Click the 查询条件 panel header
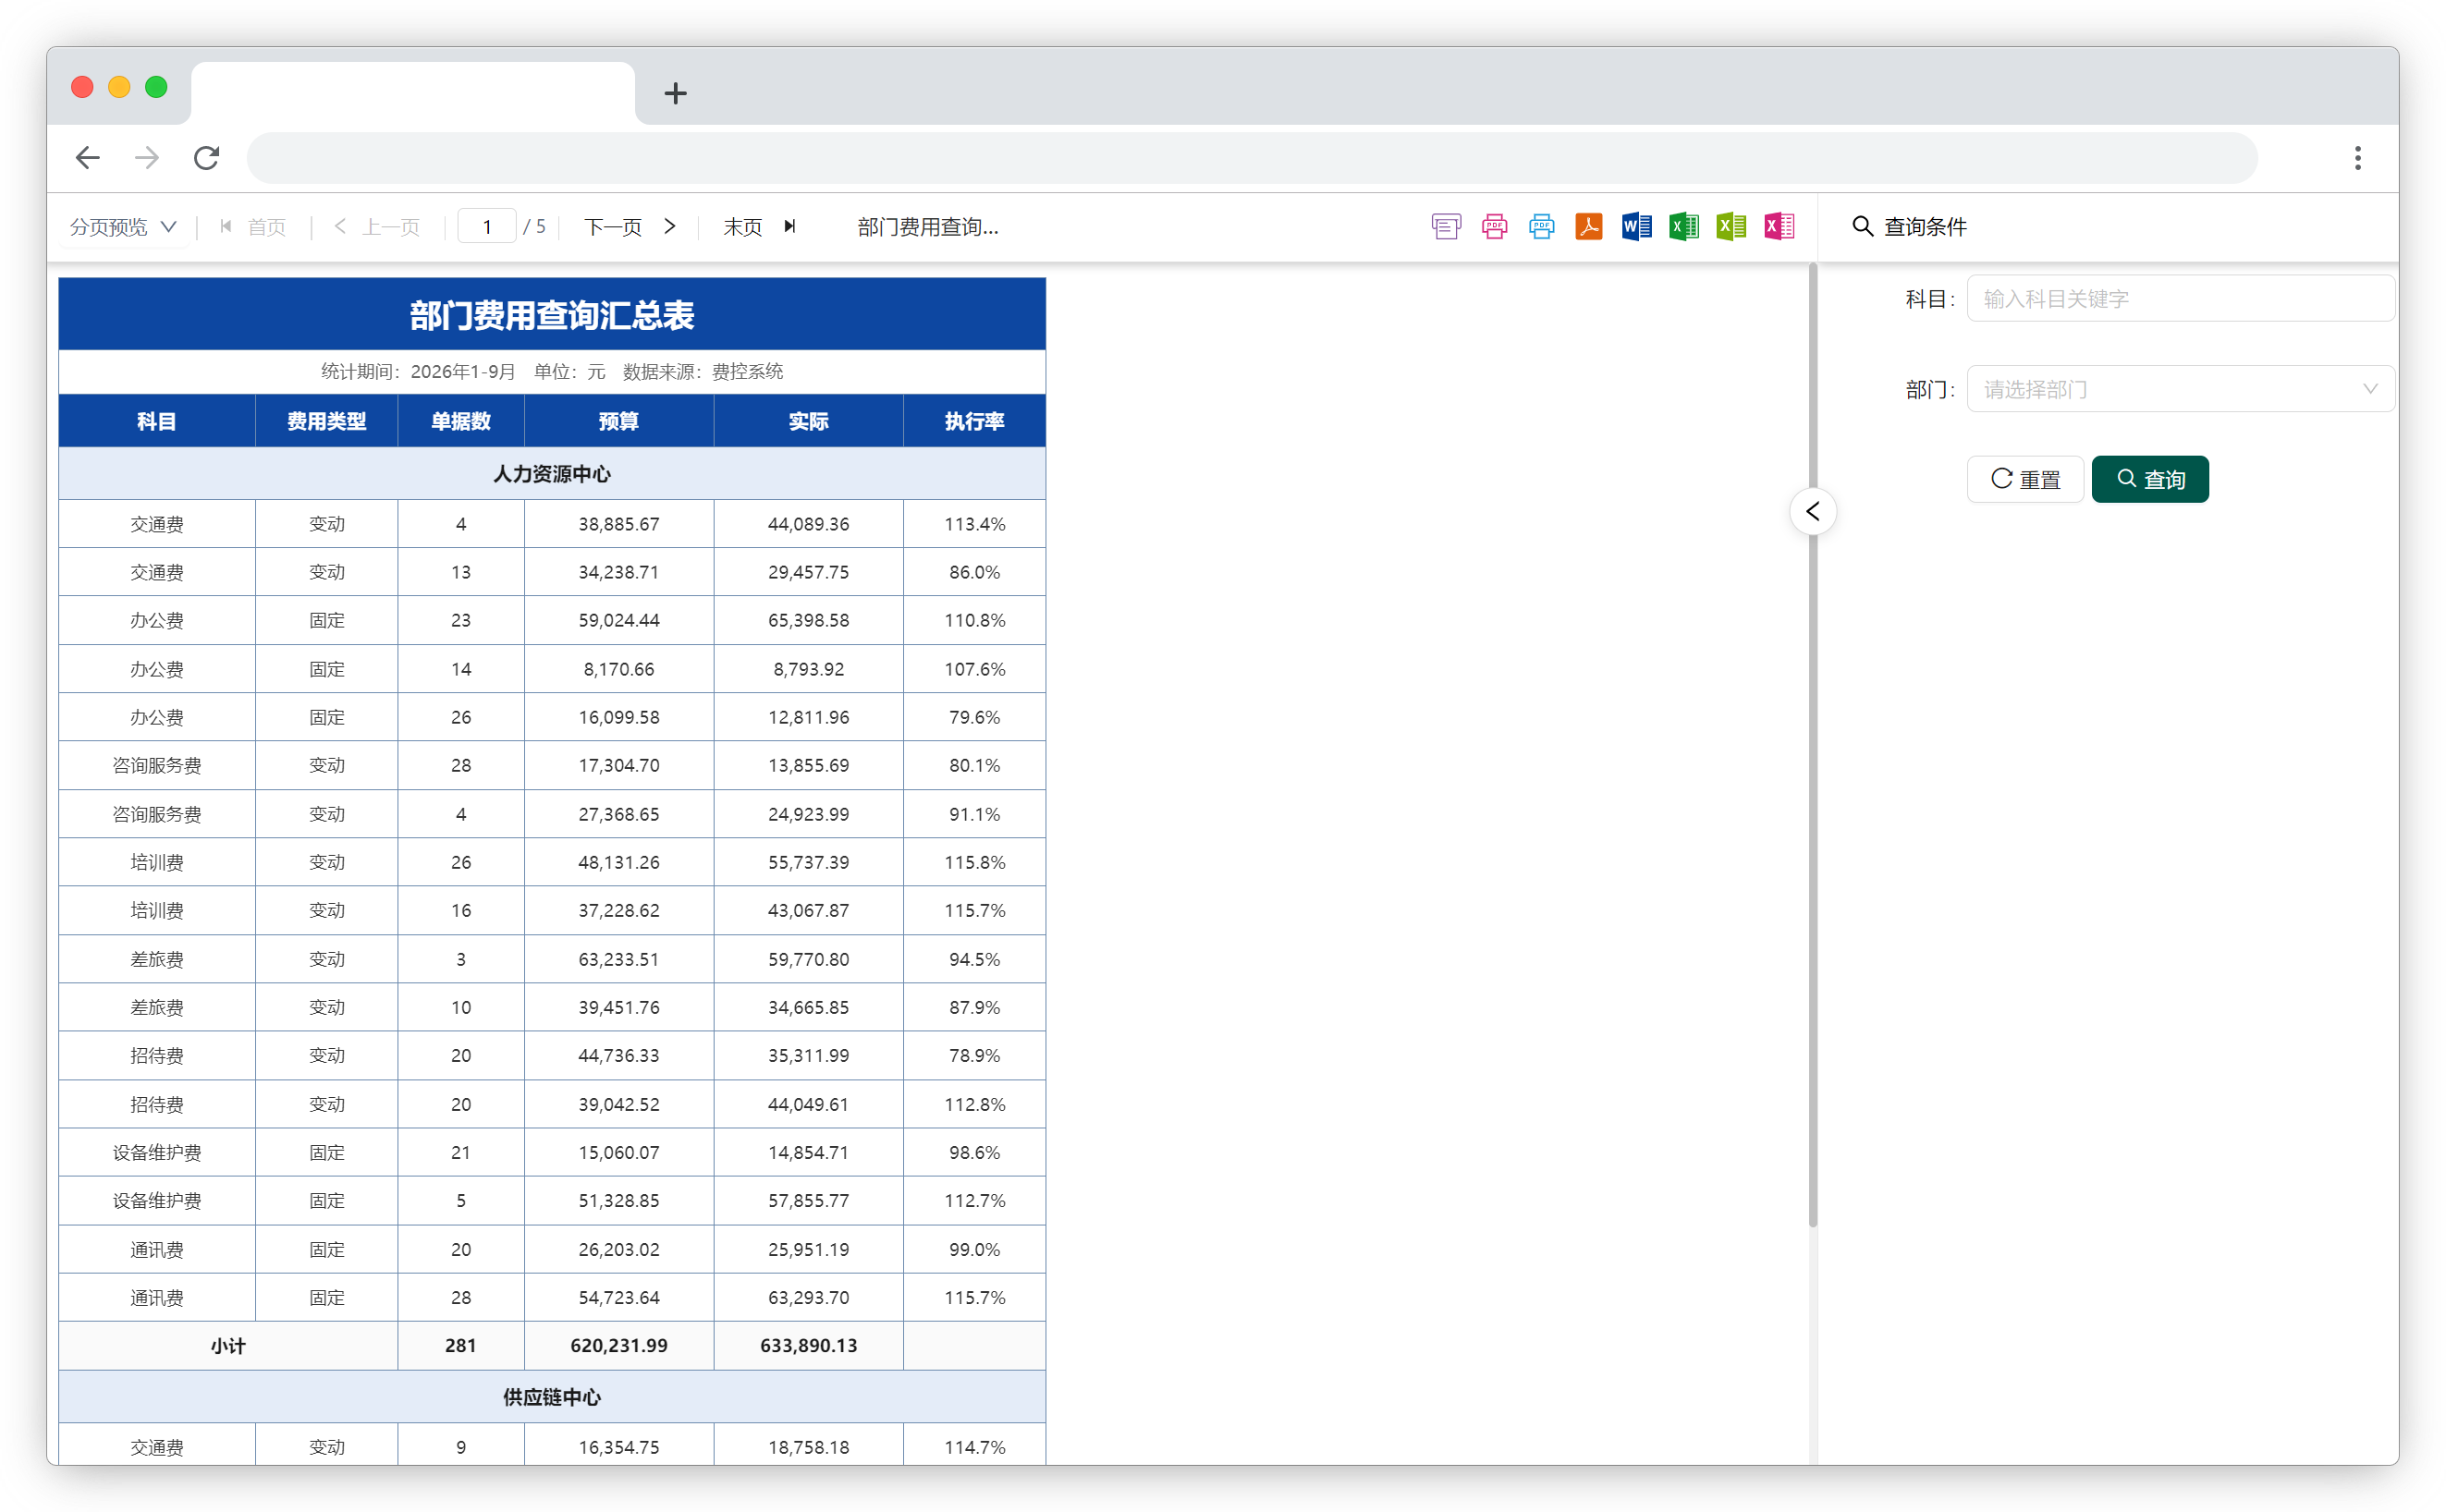The width and height of the screenshot is (2446, 1512). 1909,227
